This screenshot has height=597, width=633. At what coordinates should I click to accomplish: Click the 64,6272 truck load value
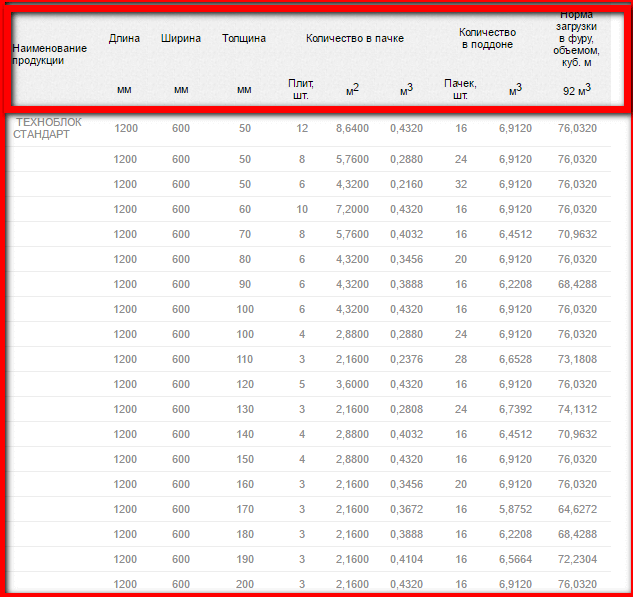pyautogui.click(x=577, y=509)
